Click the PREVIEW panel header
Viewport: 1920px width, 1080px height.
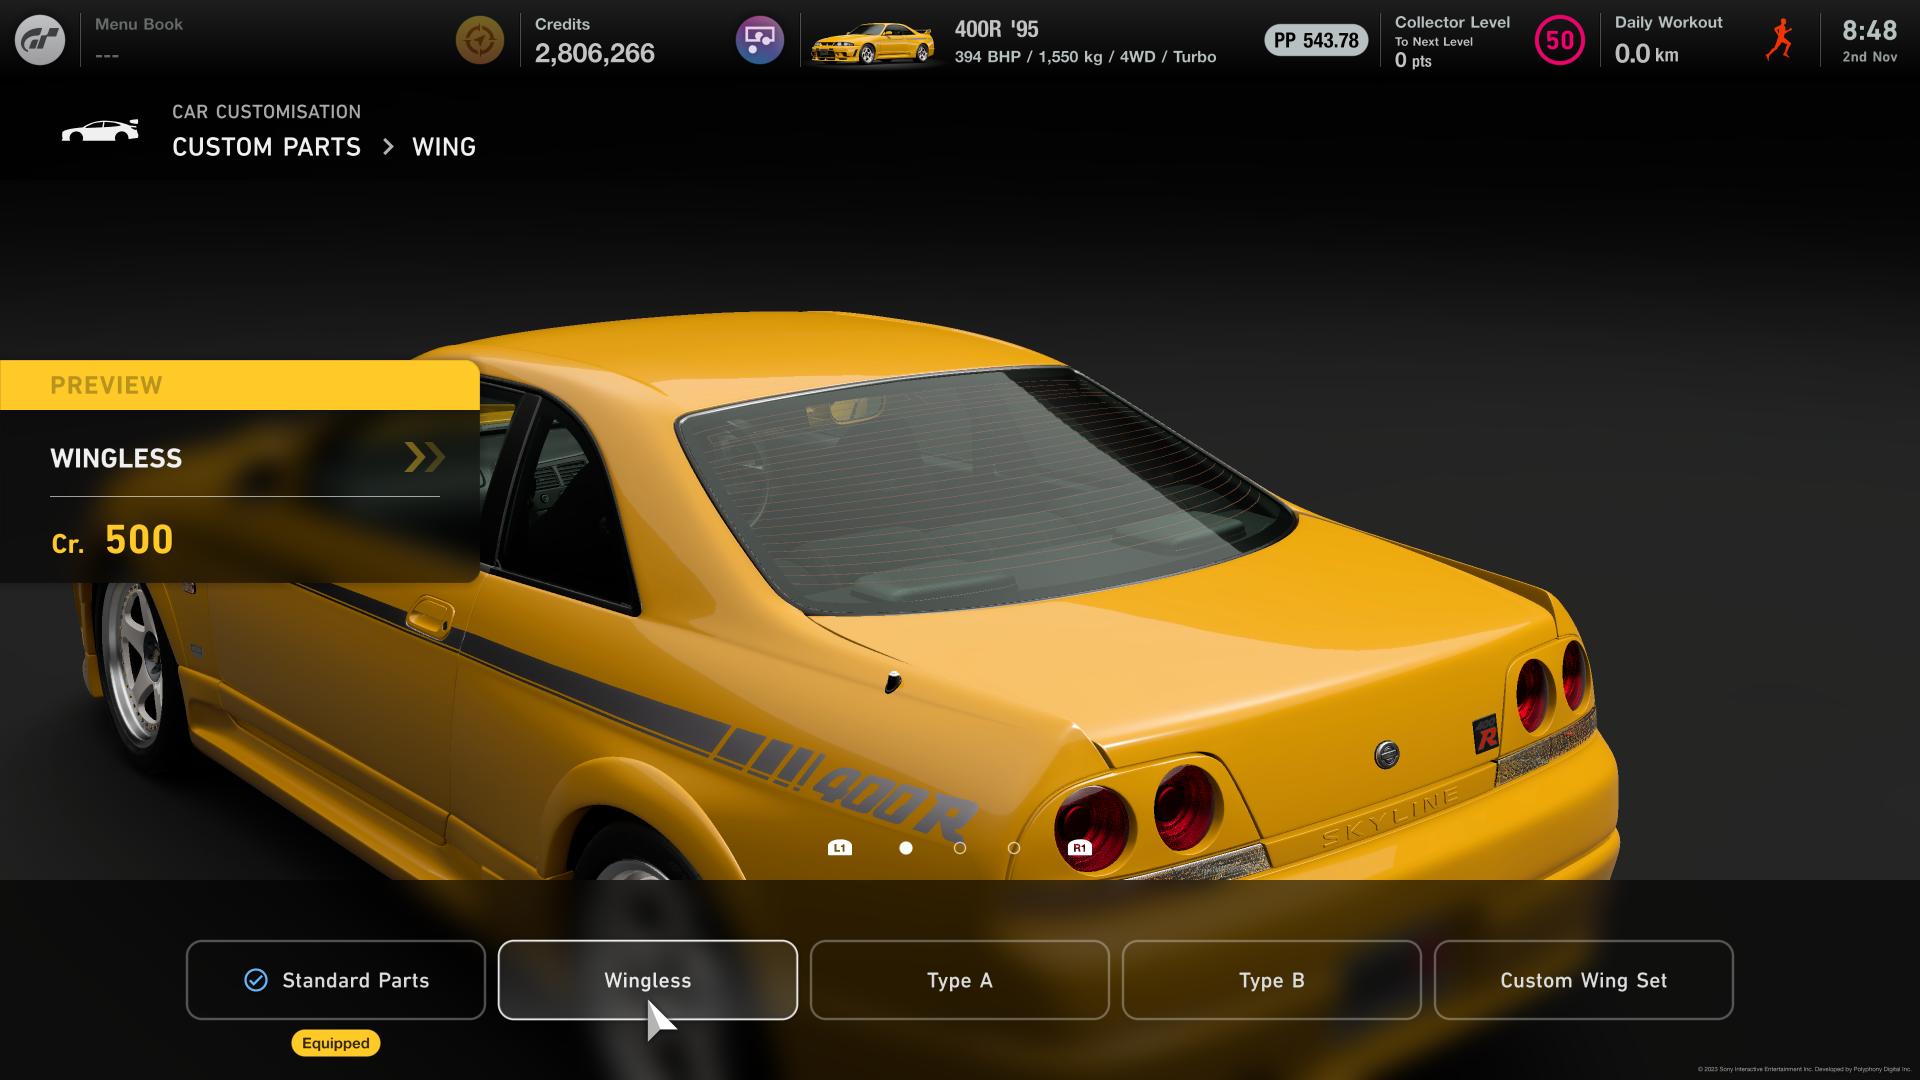click(240, 385)
